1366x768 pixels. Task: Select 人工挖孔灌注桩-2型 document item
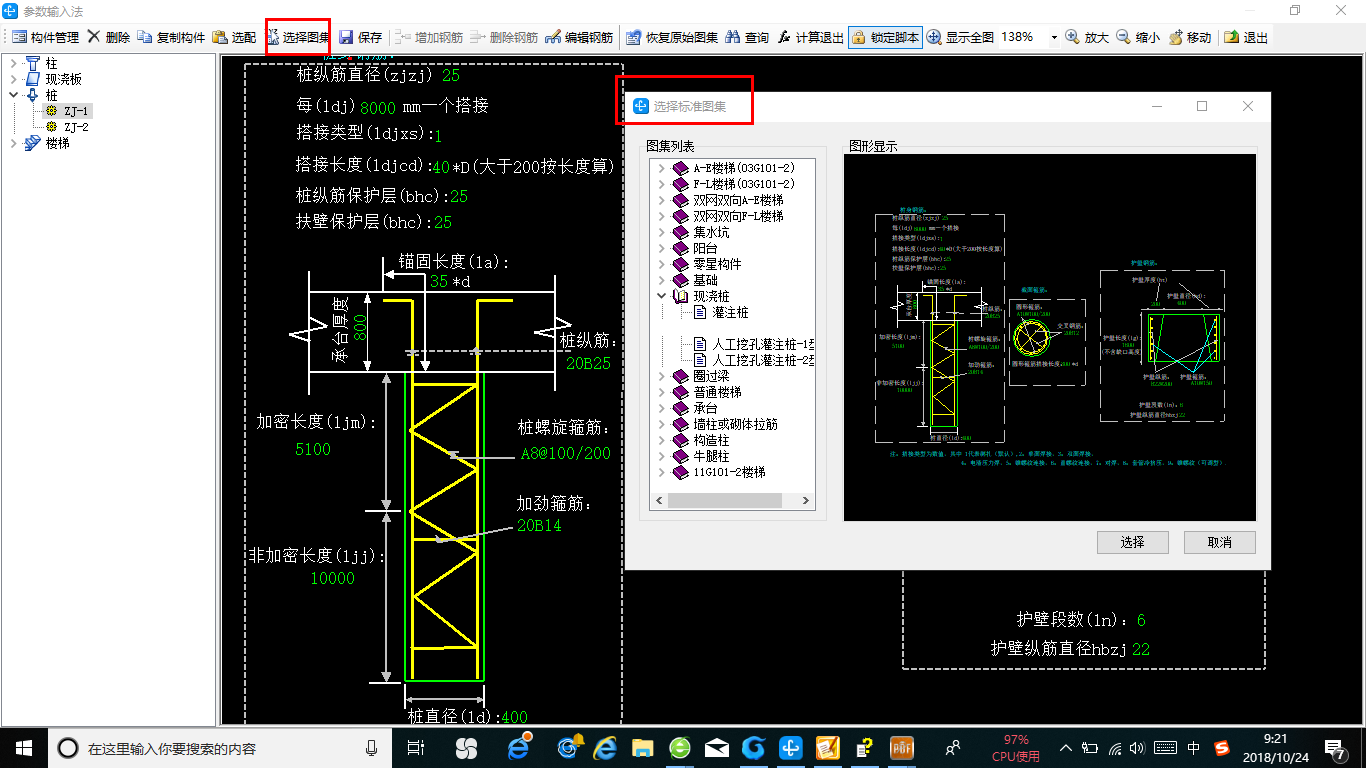(763, 360)
